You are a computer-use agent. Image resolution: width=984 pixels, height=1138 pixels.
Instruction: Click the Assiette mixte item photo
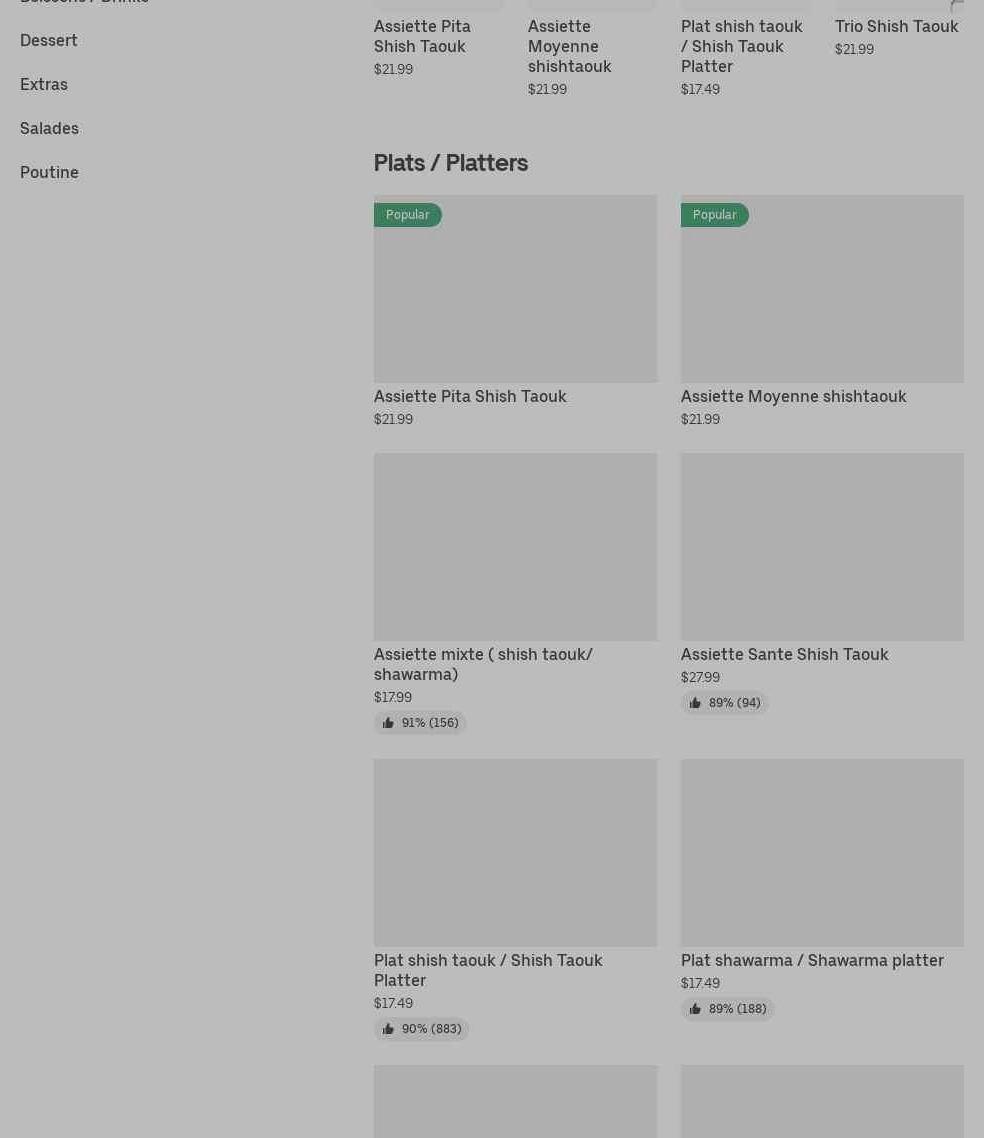515,547
